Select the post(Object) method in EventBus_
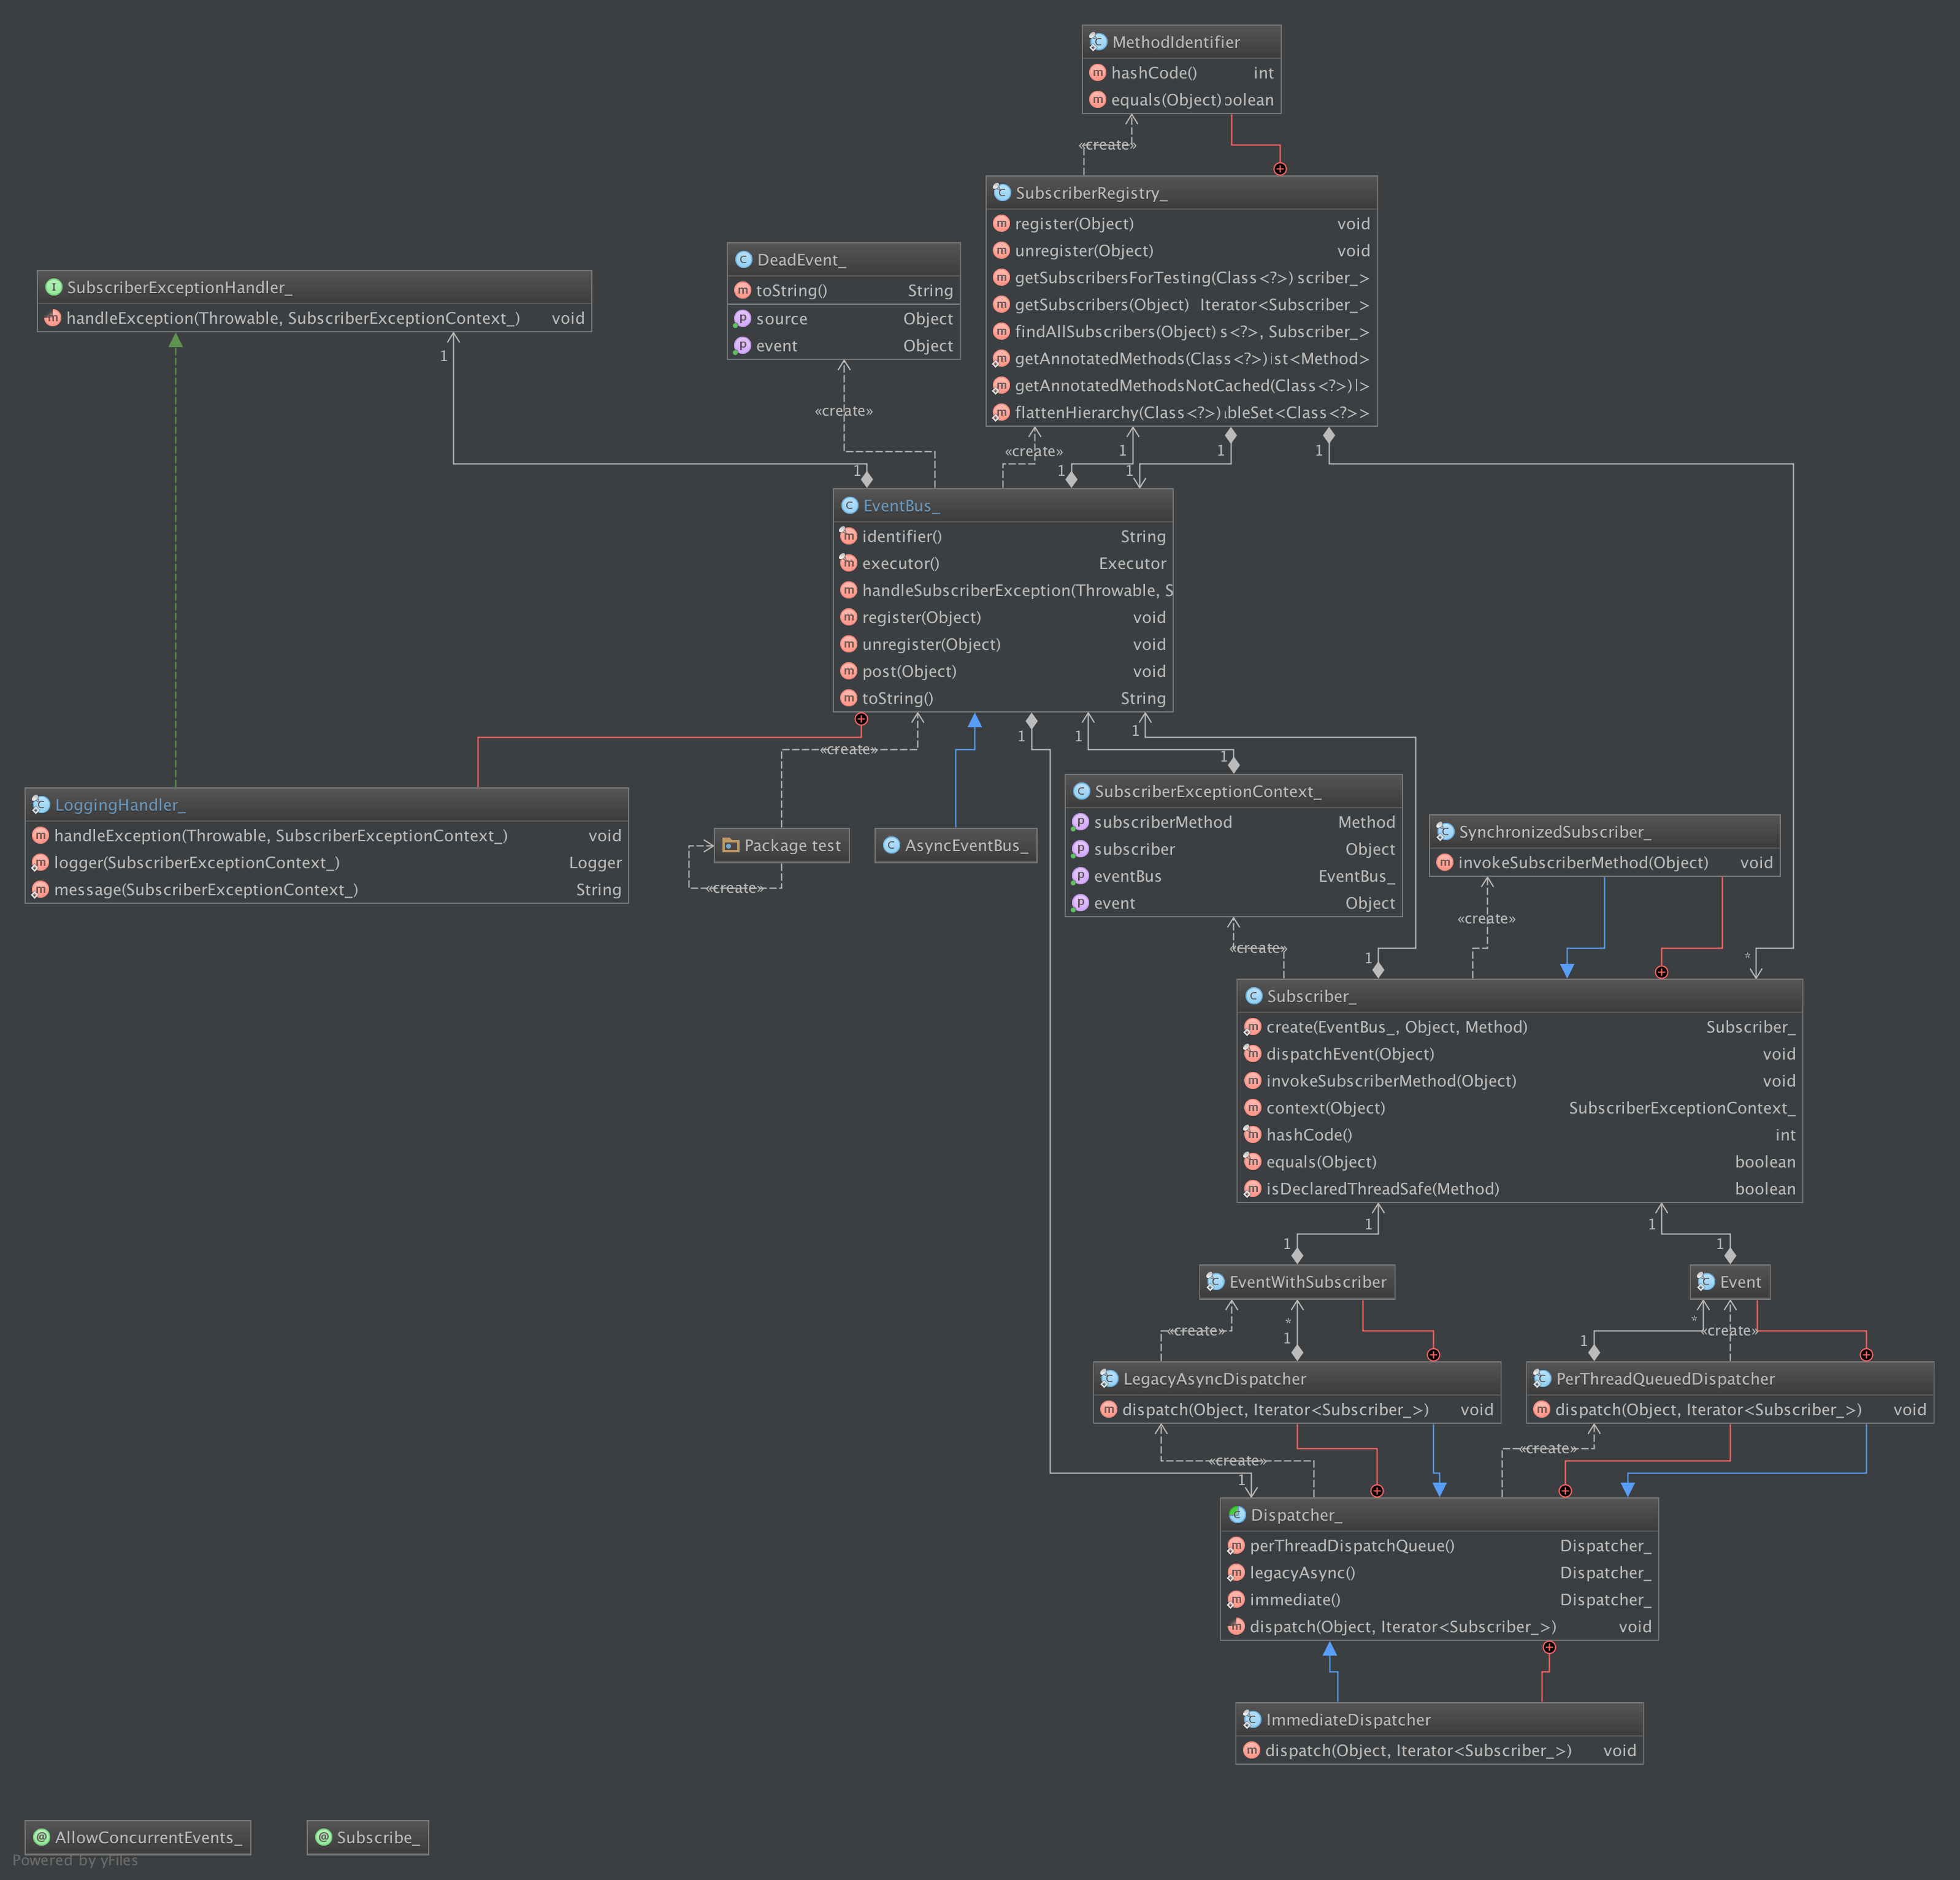Viewport: 1960px width, 1880px height. coord(909,671)
